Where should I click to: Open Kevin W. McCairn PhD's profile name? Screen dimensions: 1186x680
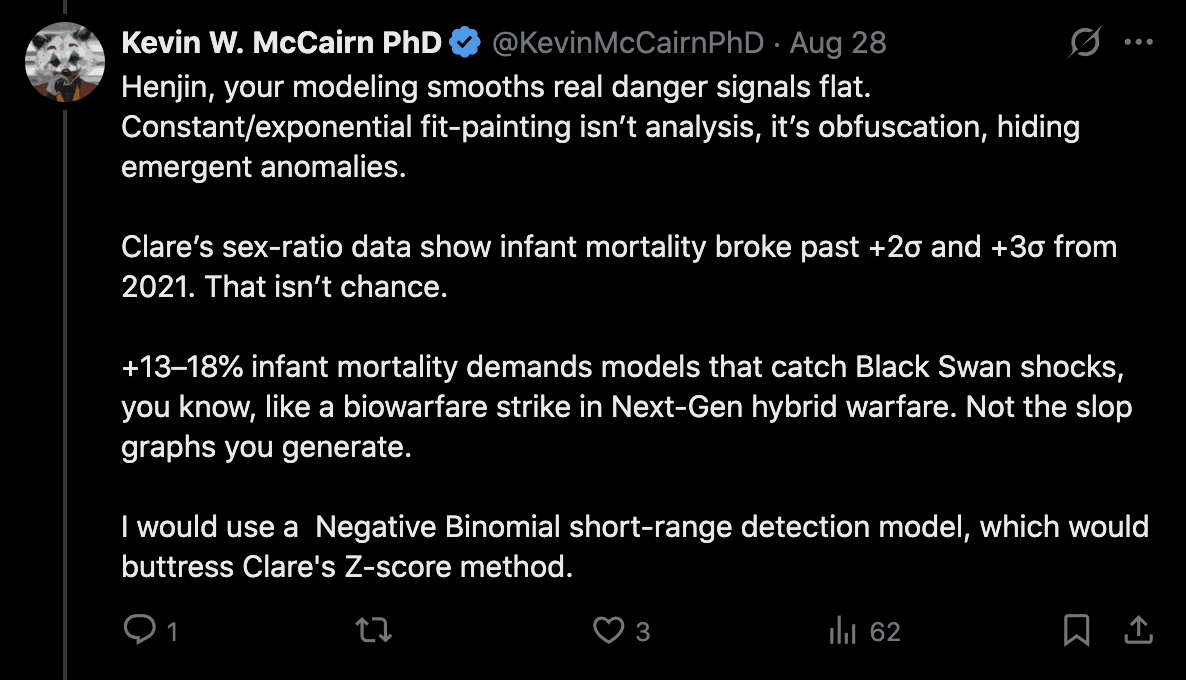coord(281,43)
